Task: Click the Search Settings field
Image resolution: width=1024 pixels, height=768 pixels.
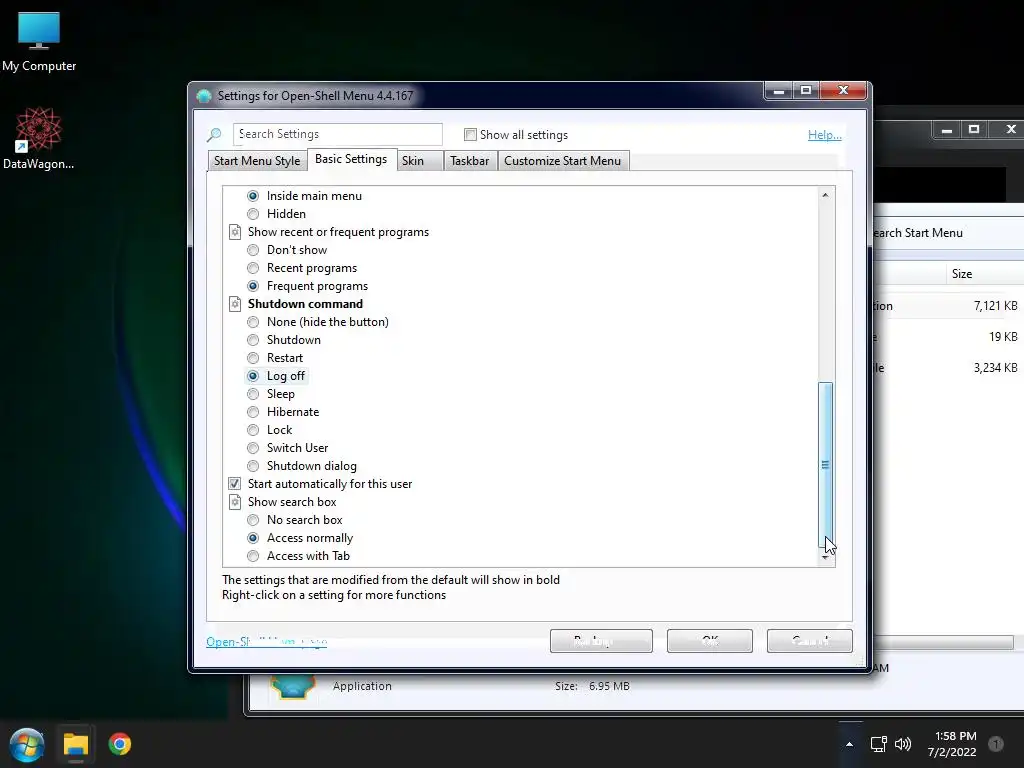Action: click(338, 134)
